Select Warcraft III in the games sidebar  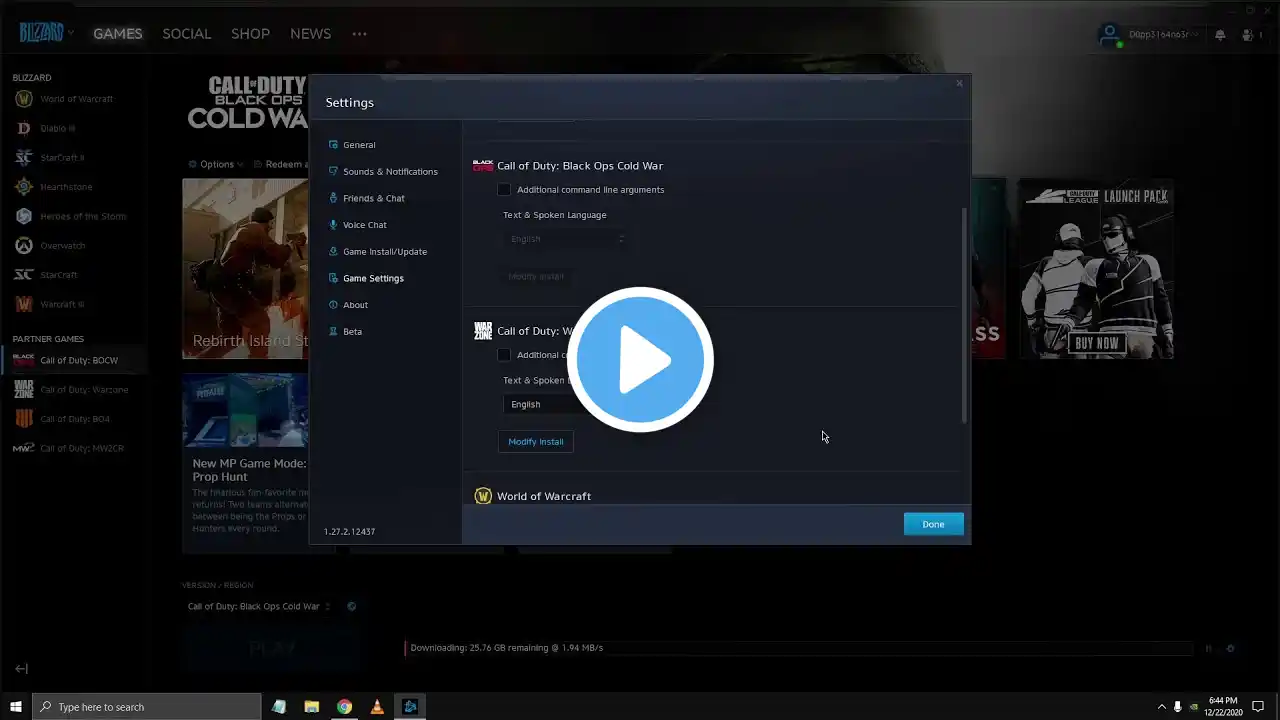click(x=49, y=304)
